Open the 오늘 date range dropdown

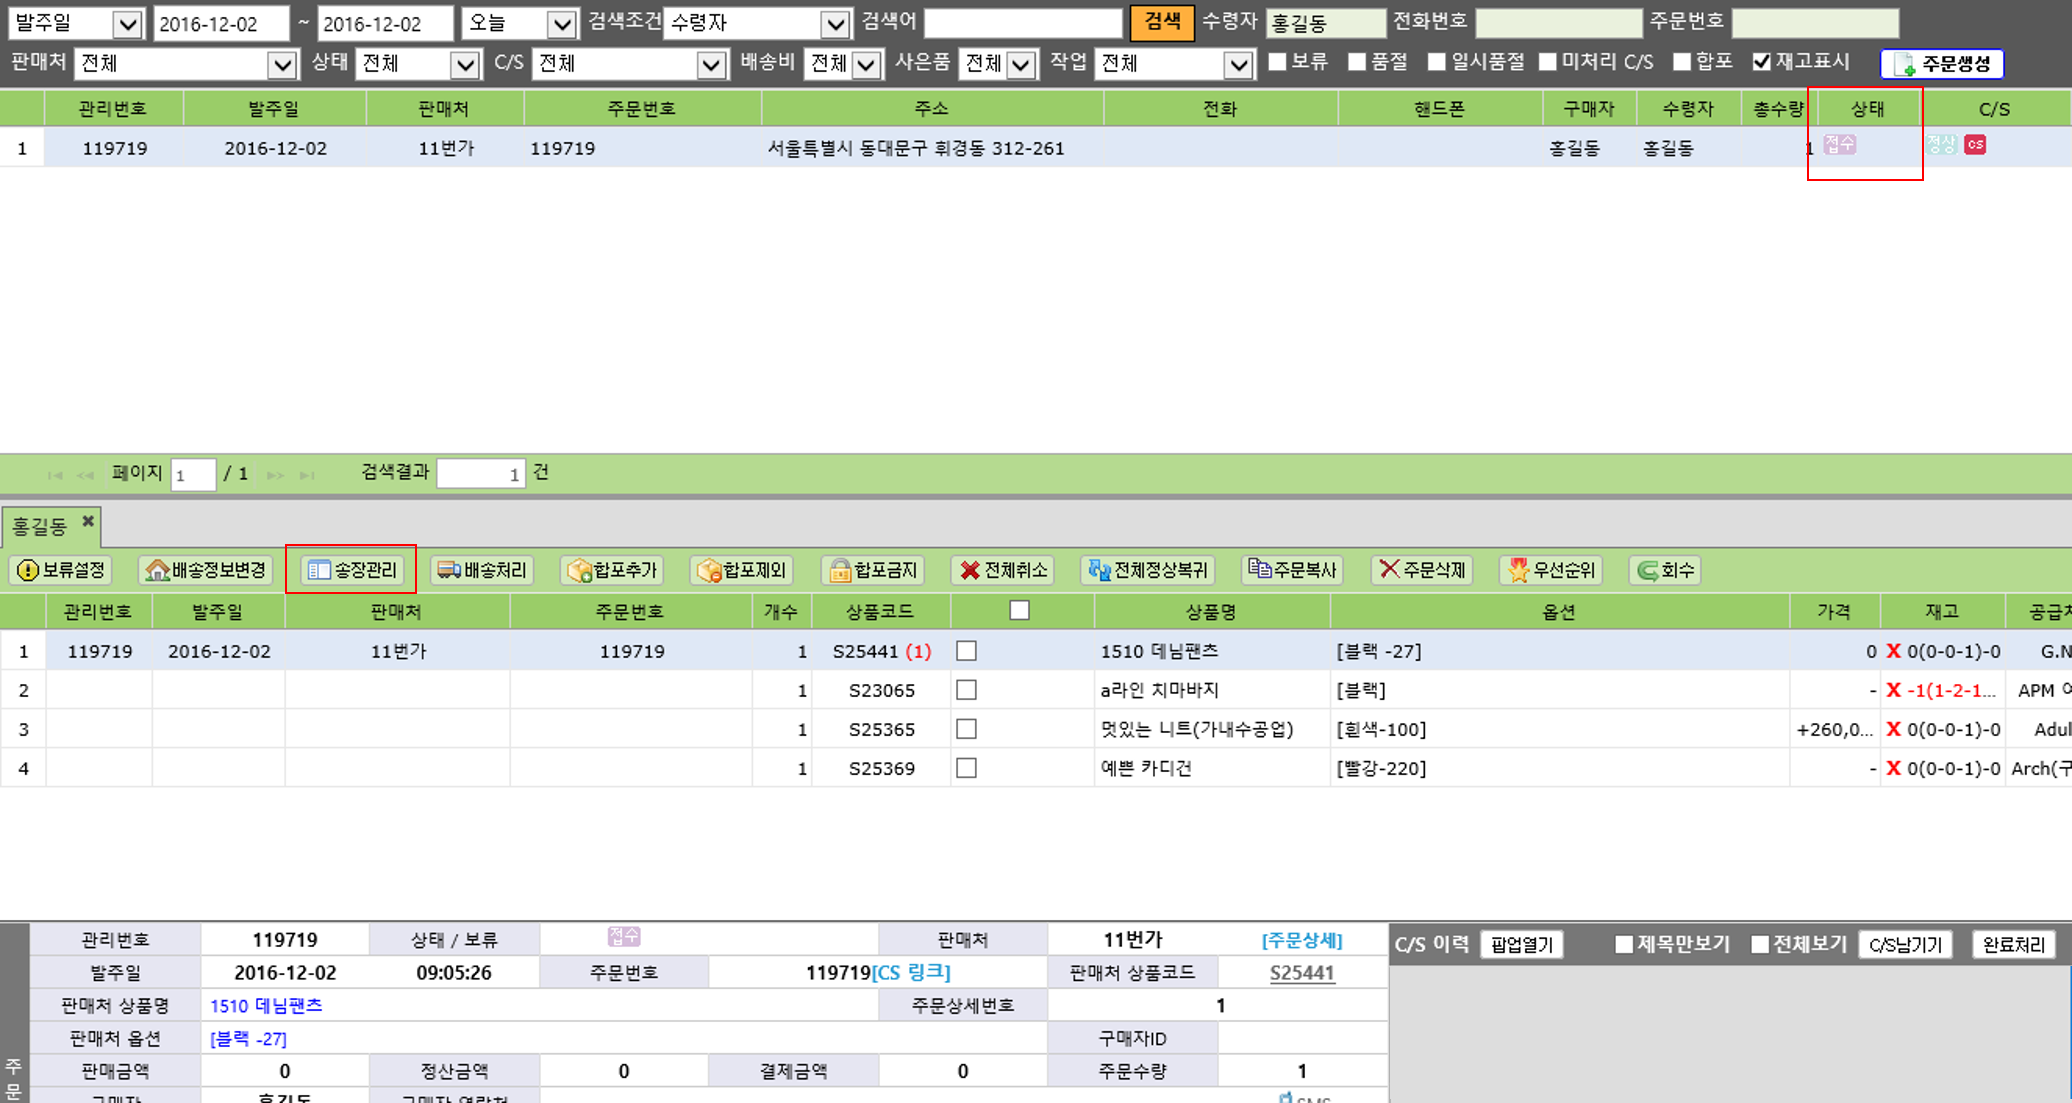(562, 24)
